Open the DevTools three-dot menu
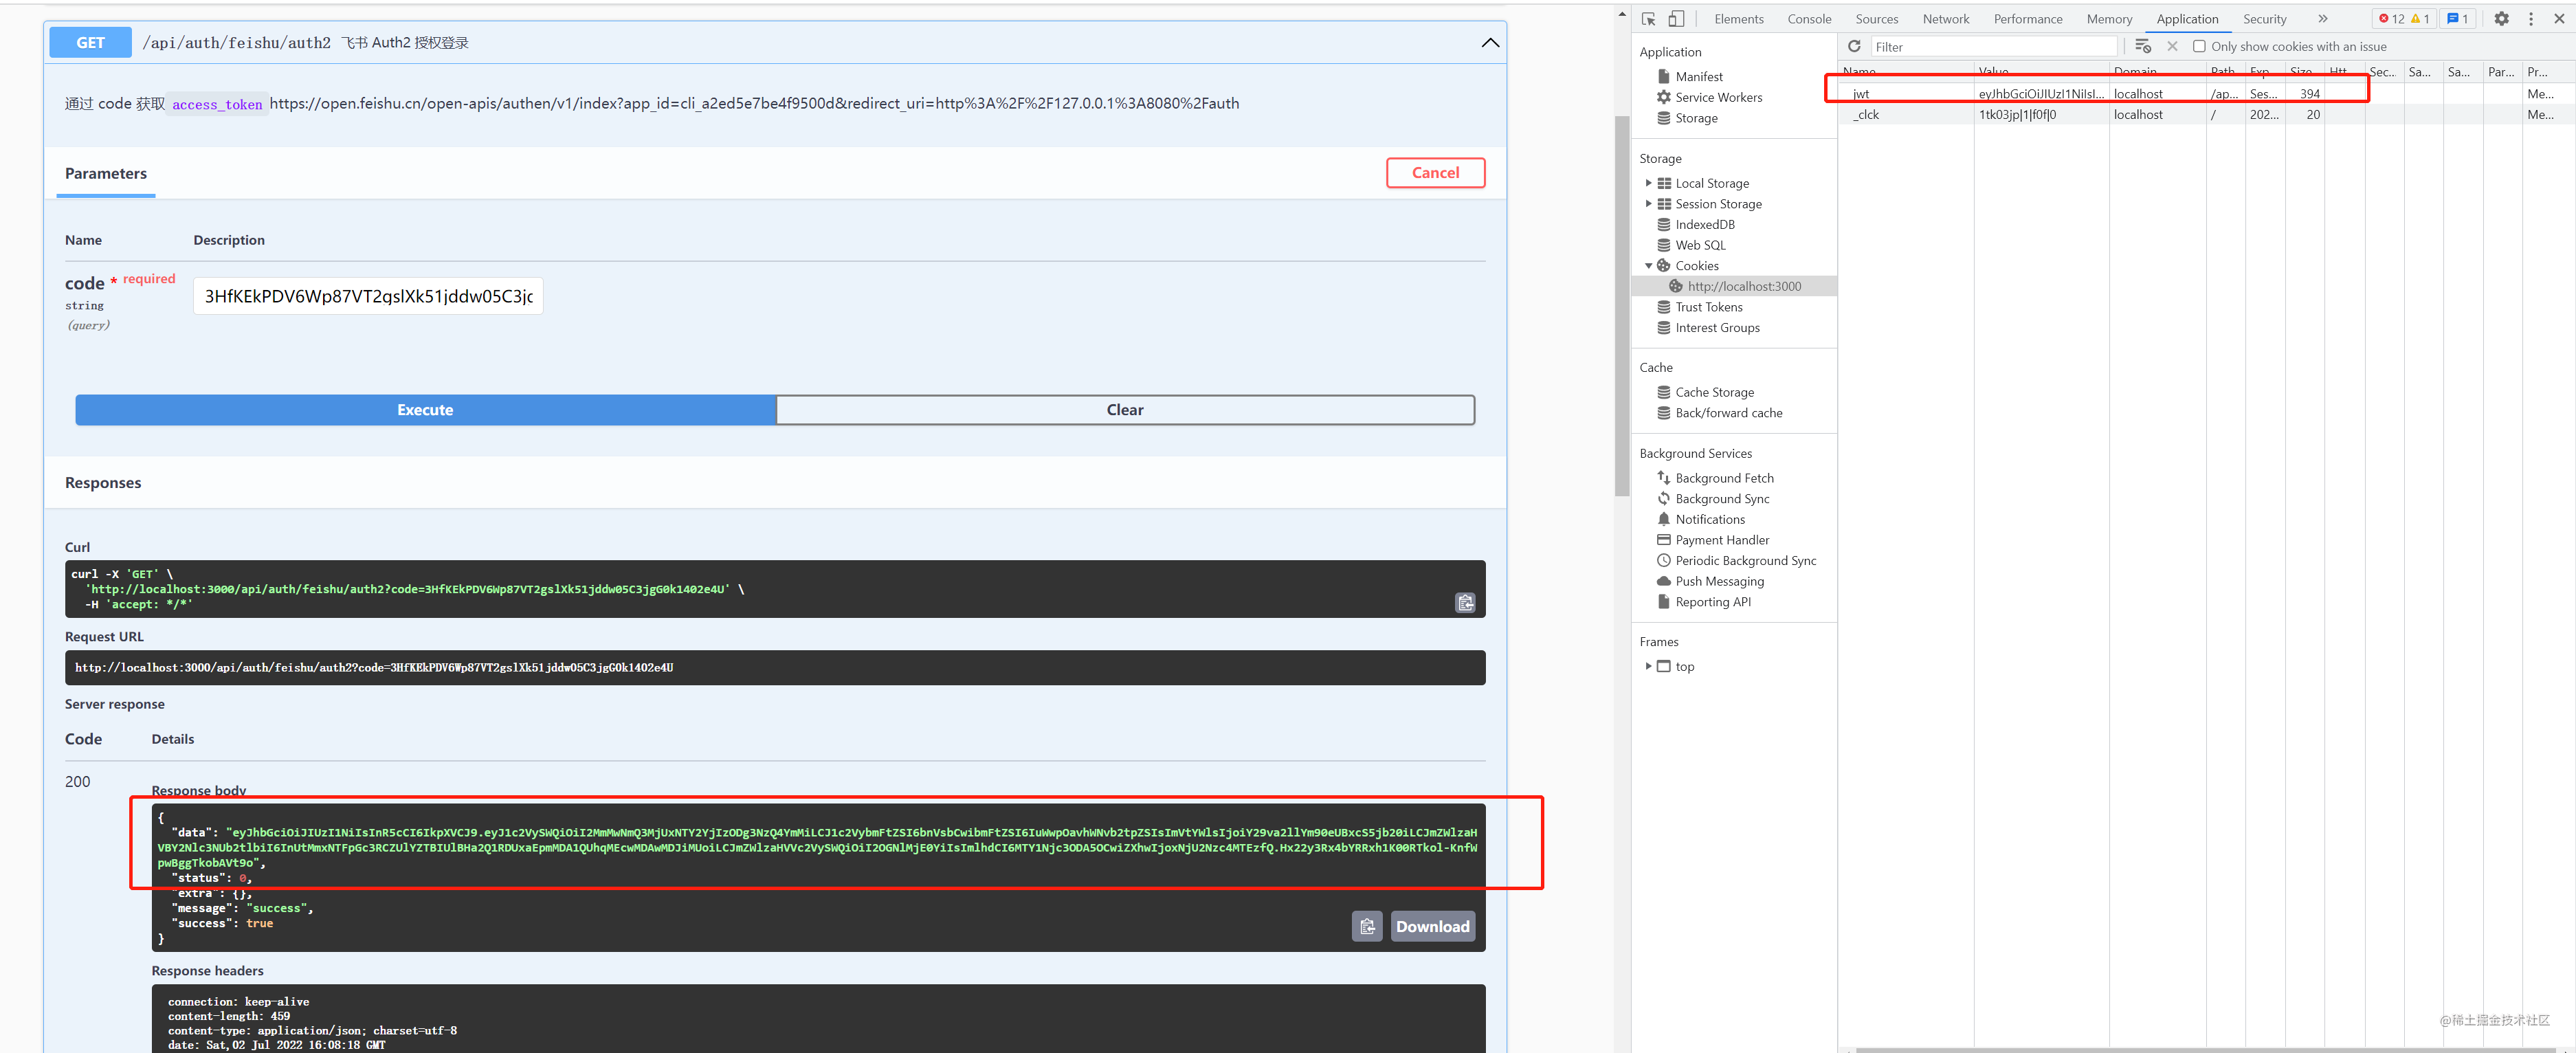The height and width of the screenshot is (1053, 2576). pyautogui.click(x=2531, y=19)
